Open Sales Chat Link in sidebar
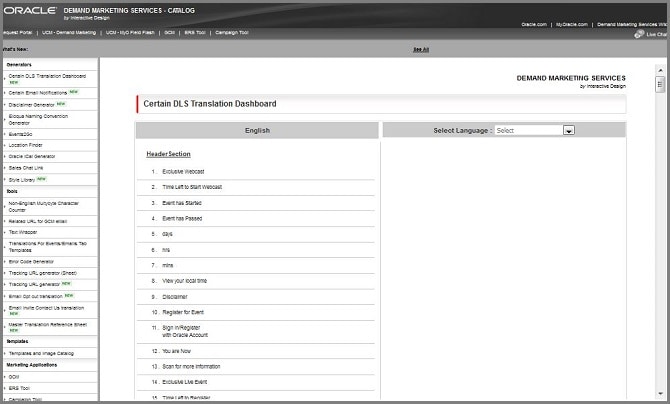 pos(26,168)
